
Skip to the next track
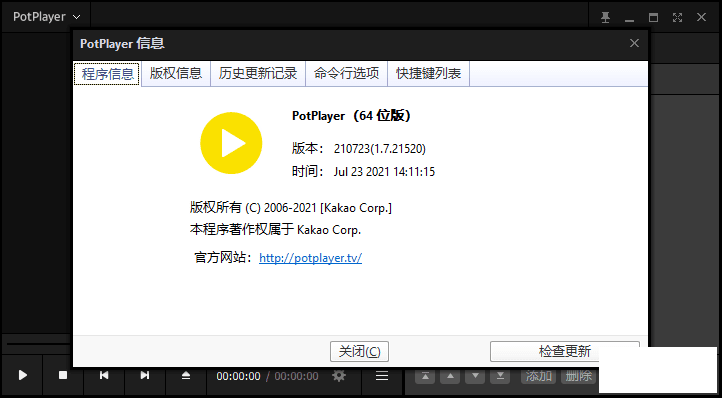145,375
